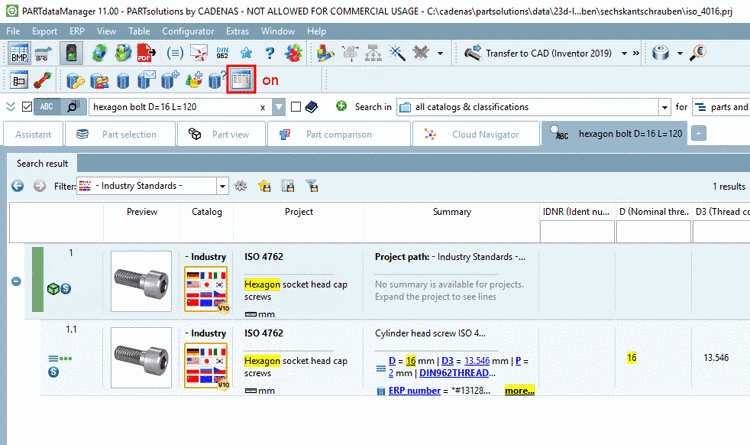Toggle the checkbox next to the book icon
750x445 pixels.
pyautogui.click(x=296, y=107)
